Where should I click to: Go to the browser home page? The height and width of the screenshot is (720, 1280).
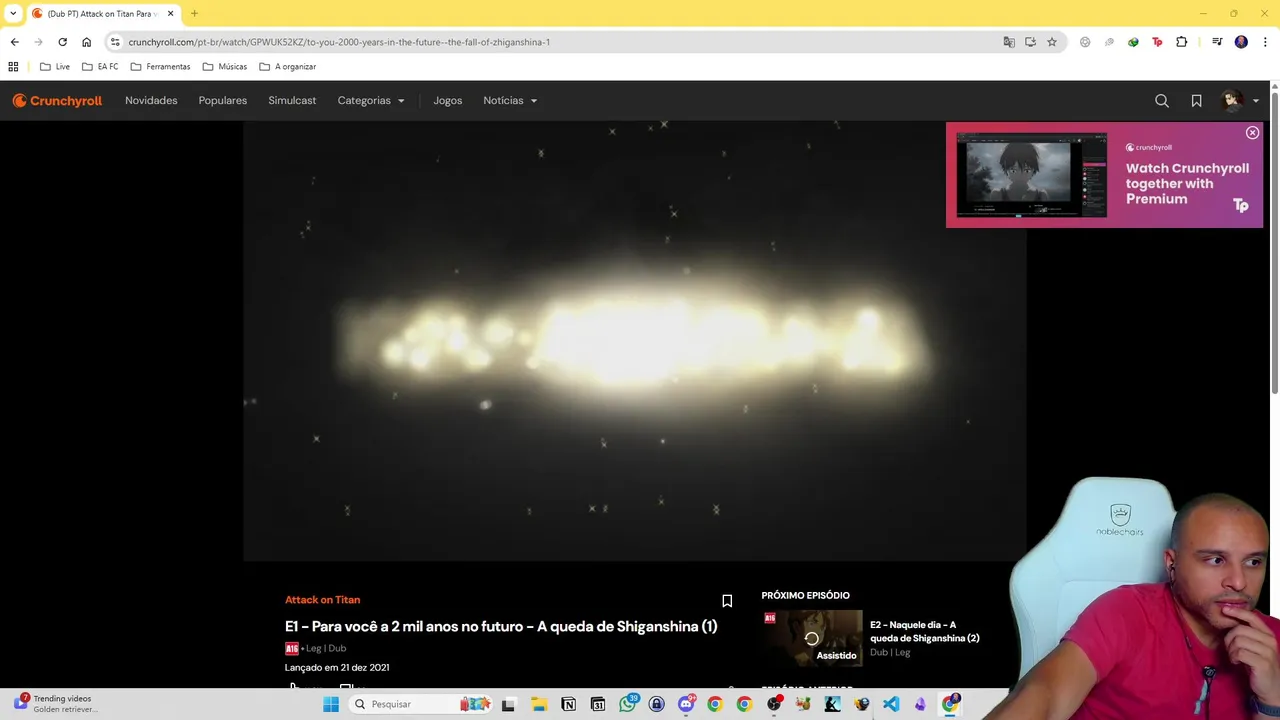click(86, 42)
